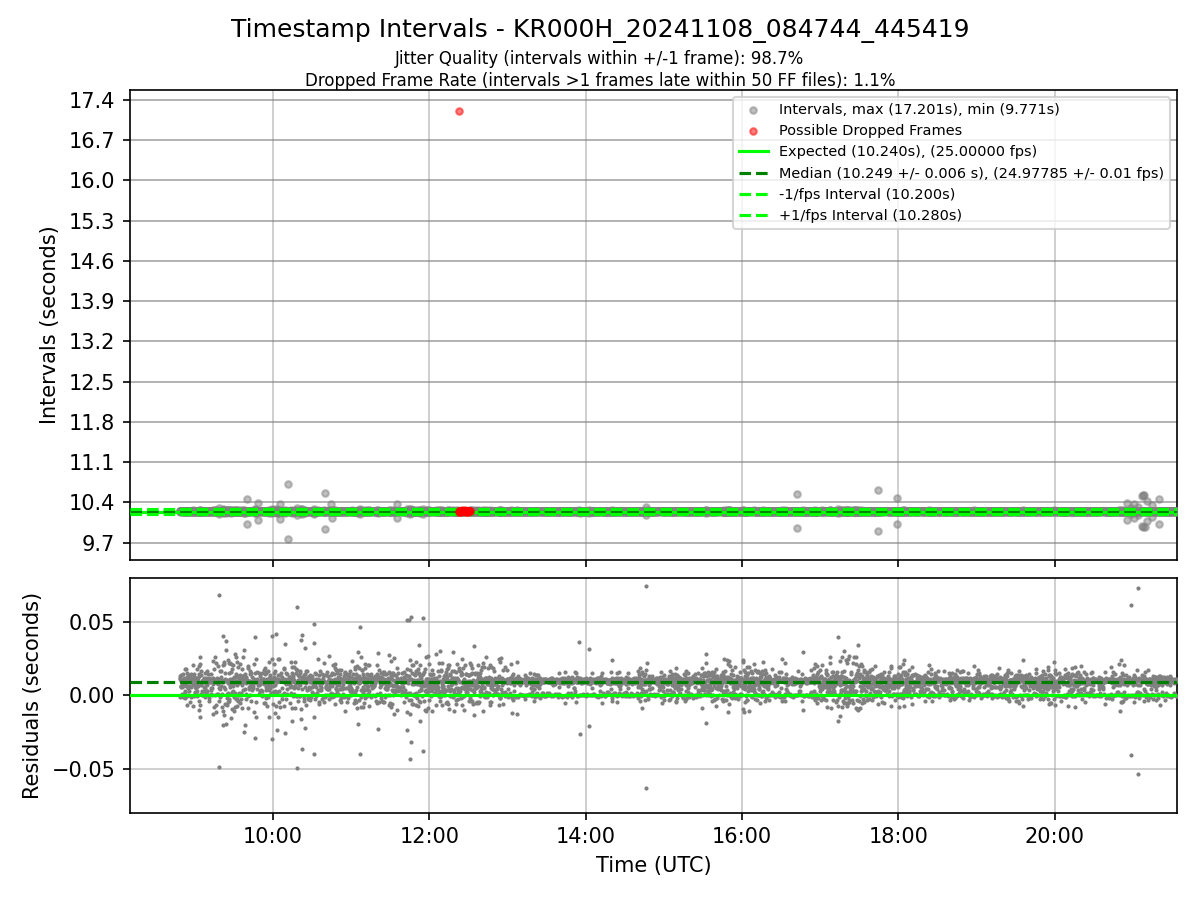This screenshot has height=900, width=1200.
Task: Click the 20:00 time tick label
Action: (1054, 834)
